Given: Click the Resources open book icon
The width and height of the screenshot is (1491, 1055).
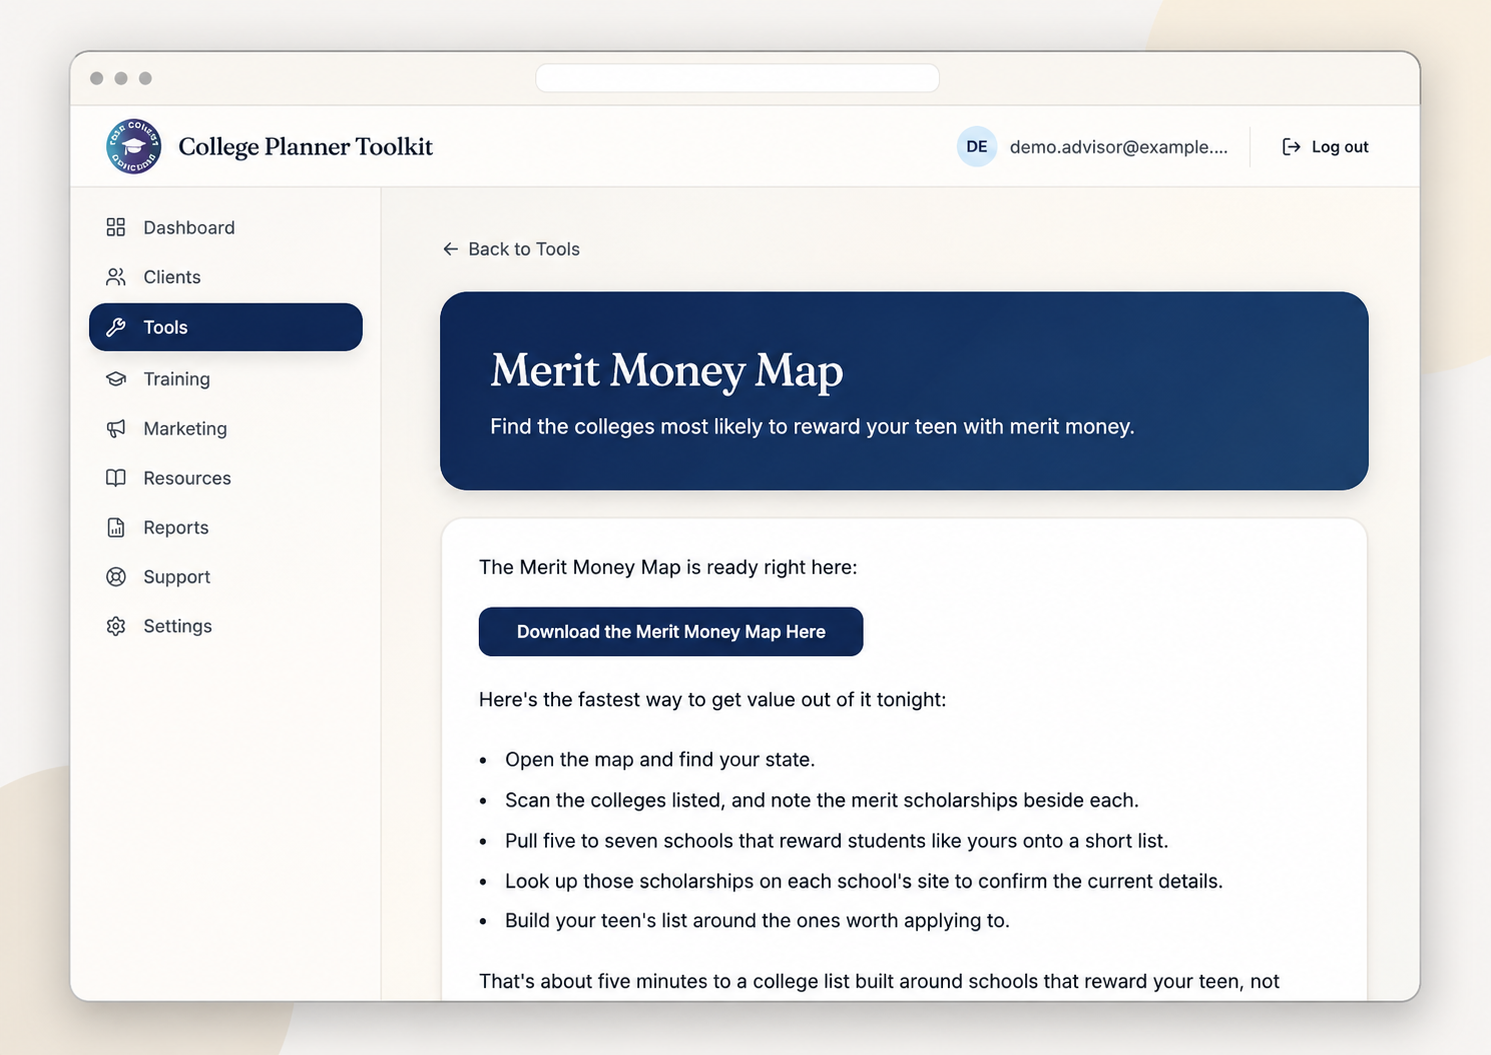Looking at the screenshot, I should (x=116, y=478).
